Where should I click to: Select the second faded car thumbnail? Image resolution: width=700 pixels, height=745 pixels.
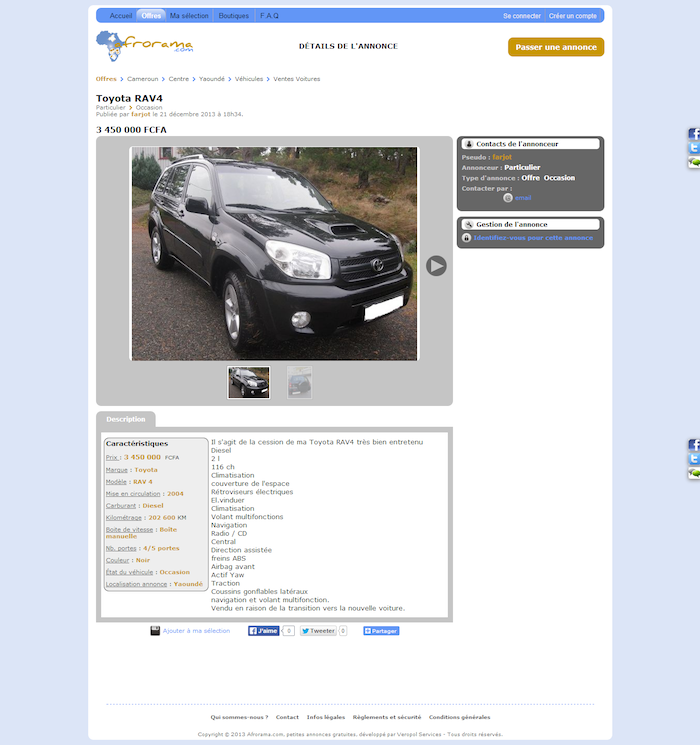pyautogui.click(x=299, y=382)
